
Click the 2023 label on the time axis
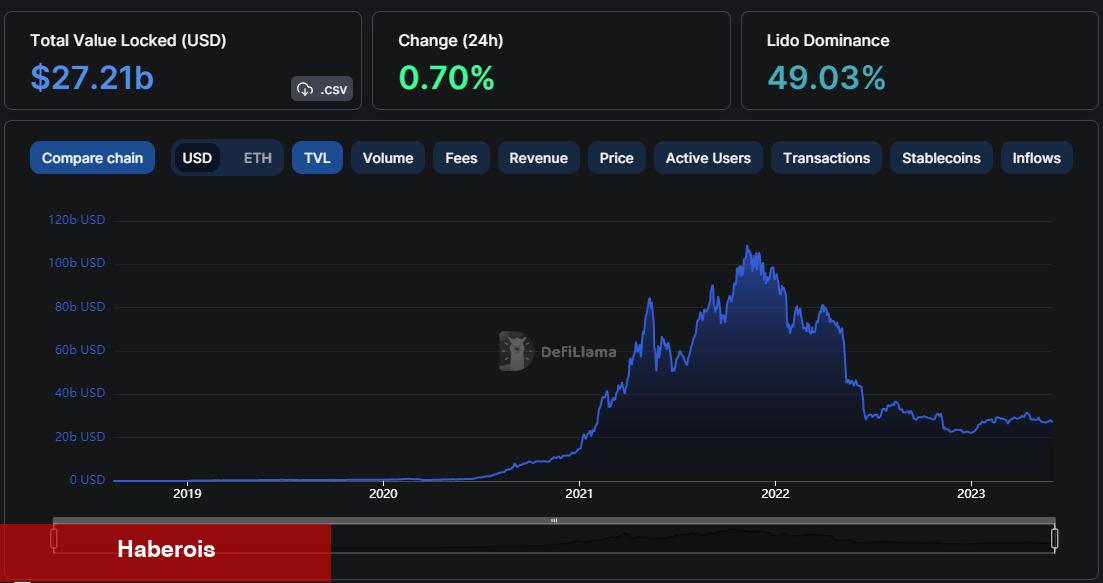tap(971, 494)
